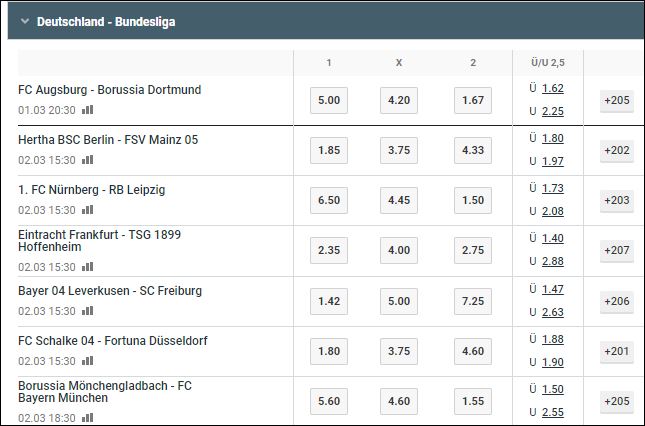Image resolution: width=645 pixels, height=426 pixels.
Task: Open statistics icon for FC Augsburg match
Action: coord(87,110)
